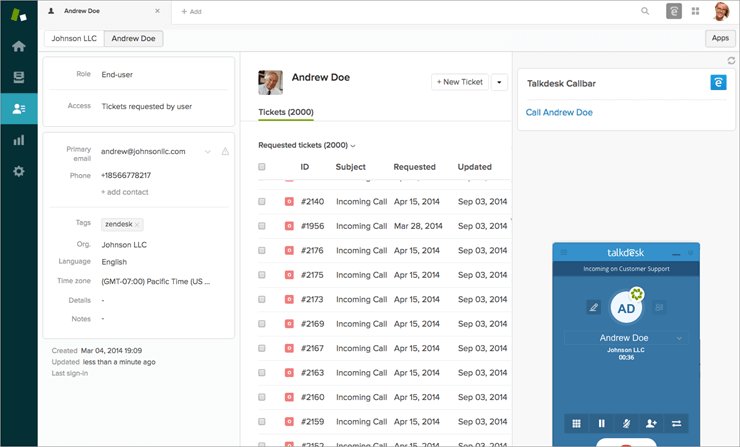Viewport: 740px width, 447px height.
Task: Toggle the select-all tickets header checkbox
Action: point(262,167)
